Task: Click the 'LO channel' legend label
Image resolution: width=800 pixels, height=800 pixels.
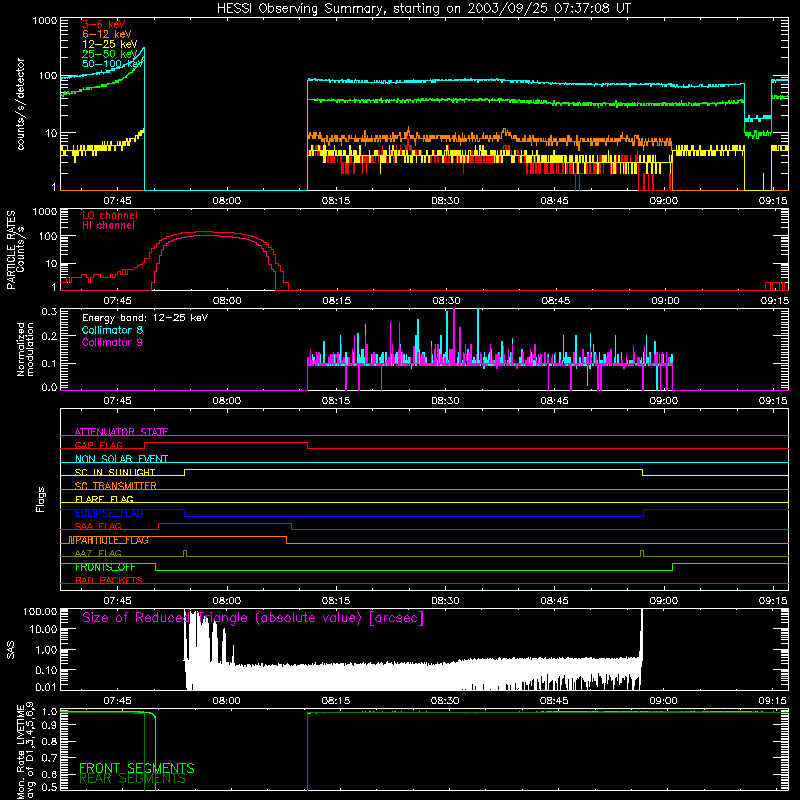Action: pos(110,215)
